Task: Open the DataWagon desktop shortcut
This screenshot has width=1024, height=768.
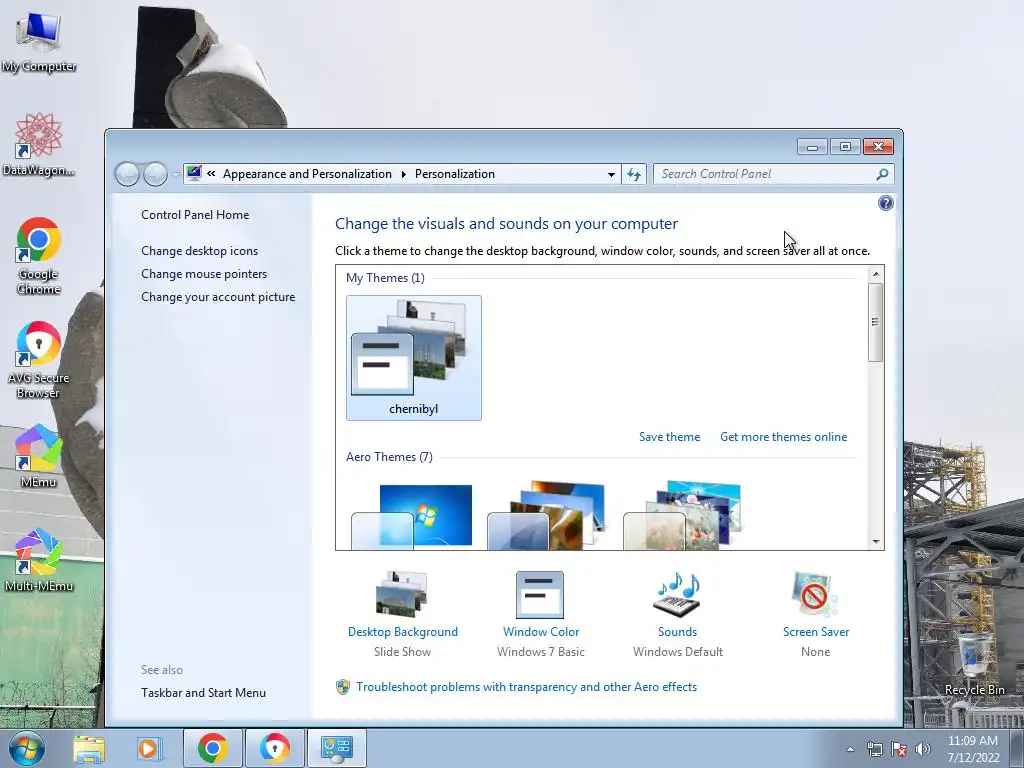Action: pyautogui.click(x=39, y=144)
